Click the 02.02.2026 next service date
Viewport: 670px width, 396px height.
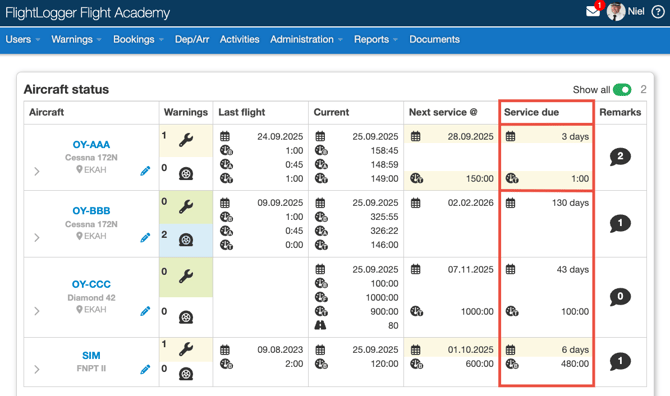pos(470,203)
